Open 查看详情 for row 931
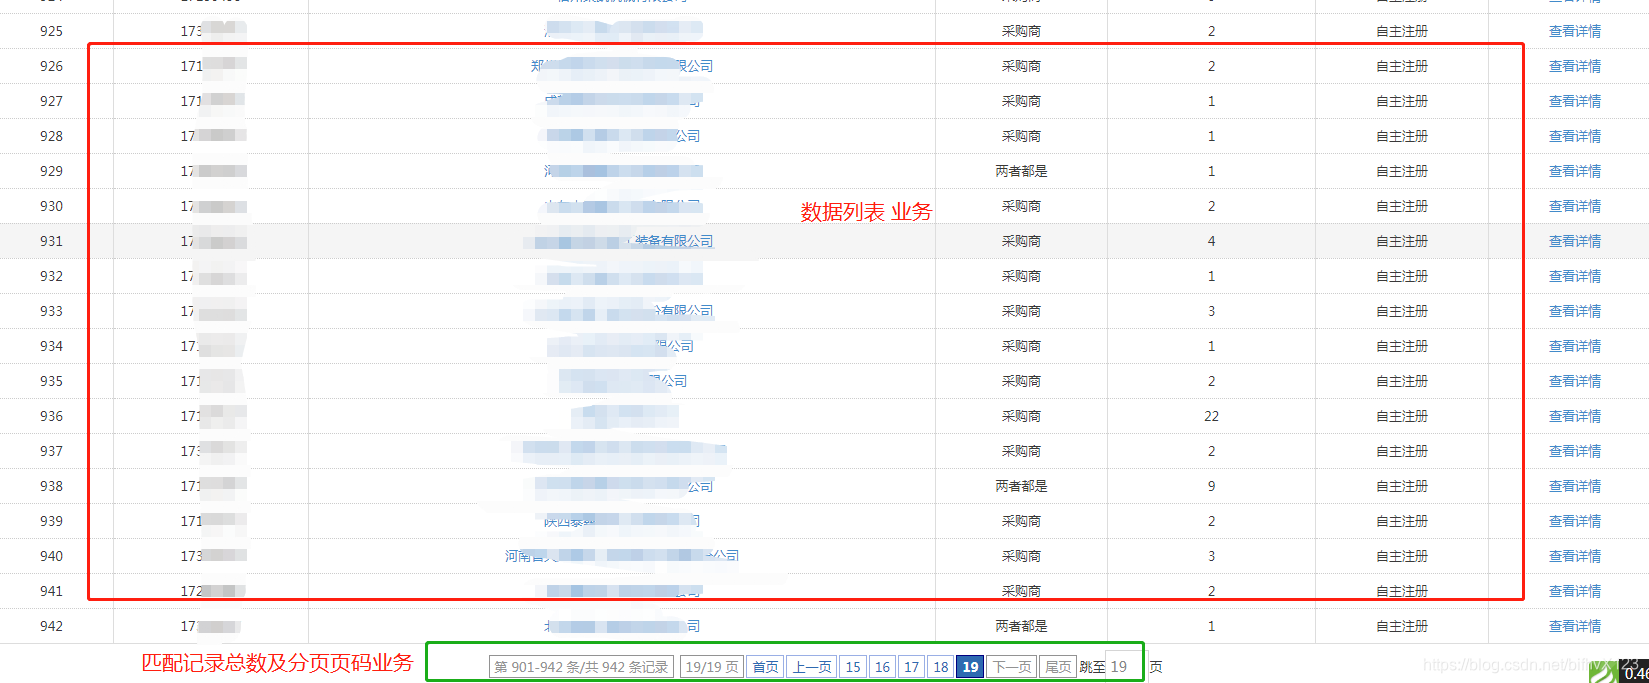Viewport: 1649px width, 683px height. point(1574,241)
